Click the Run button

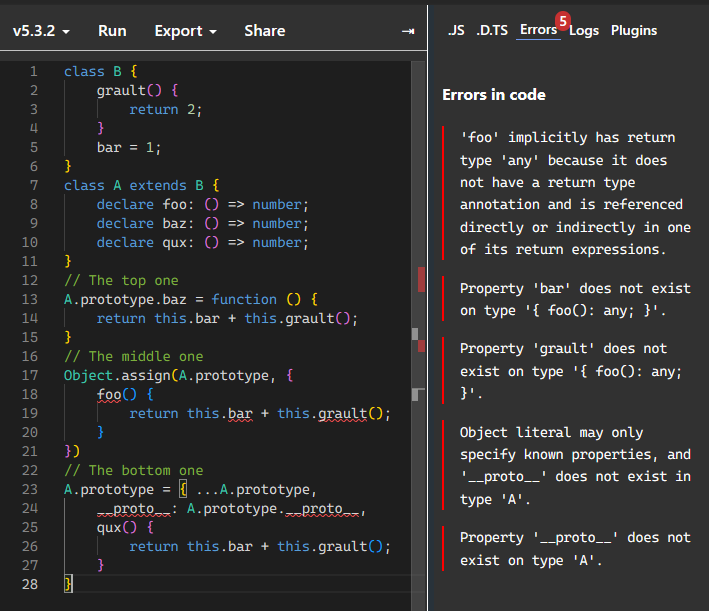coord(112,31)
